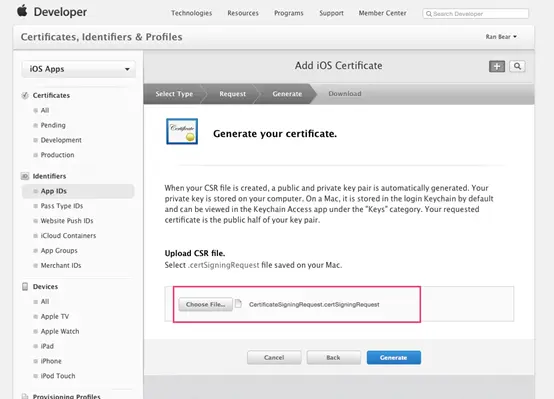This screenshot has height=399, width=554.
Task: Click the Cancel button
Action: 274,358
